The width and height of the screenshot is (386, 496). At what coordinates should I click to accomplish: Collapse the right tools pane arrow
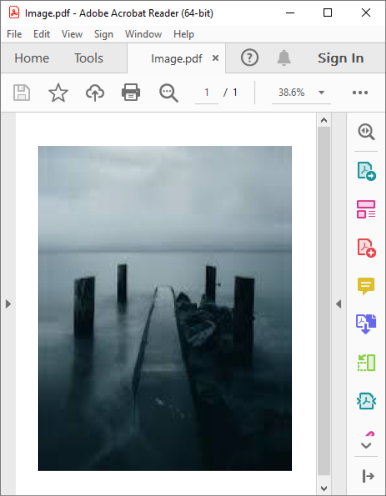point(339,304)
